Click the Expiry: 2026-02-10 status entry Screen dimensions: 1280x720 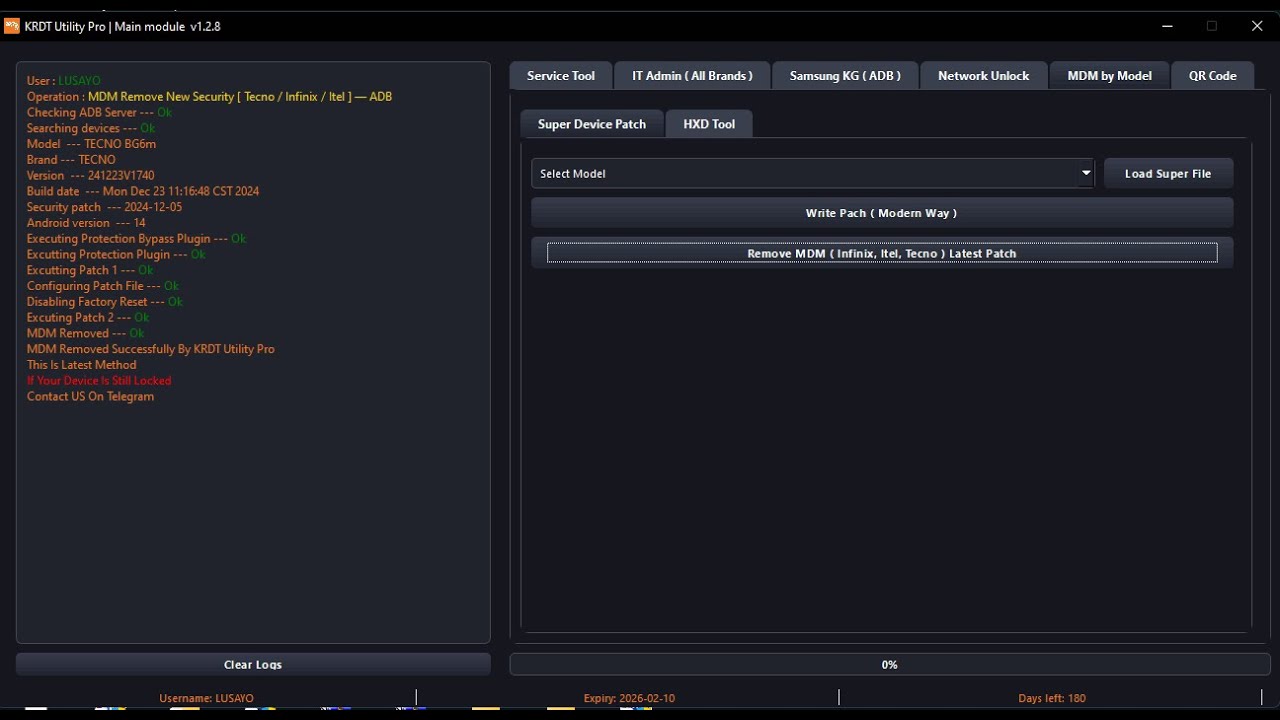629,698
